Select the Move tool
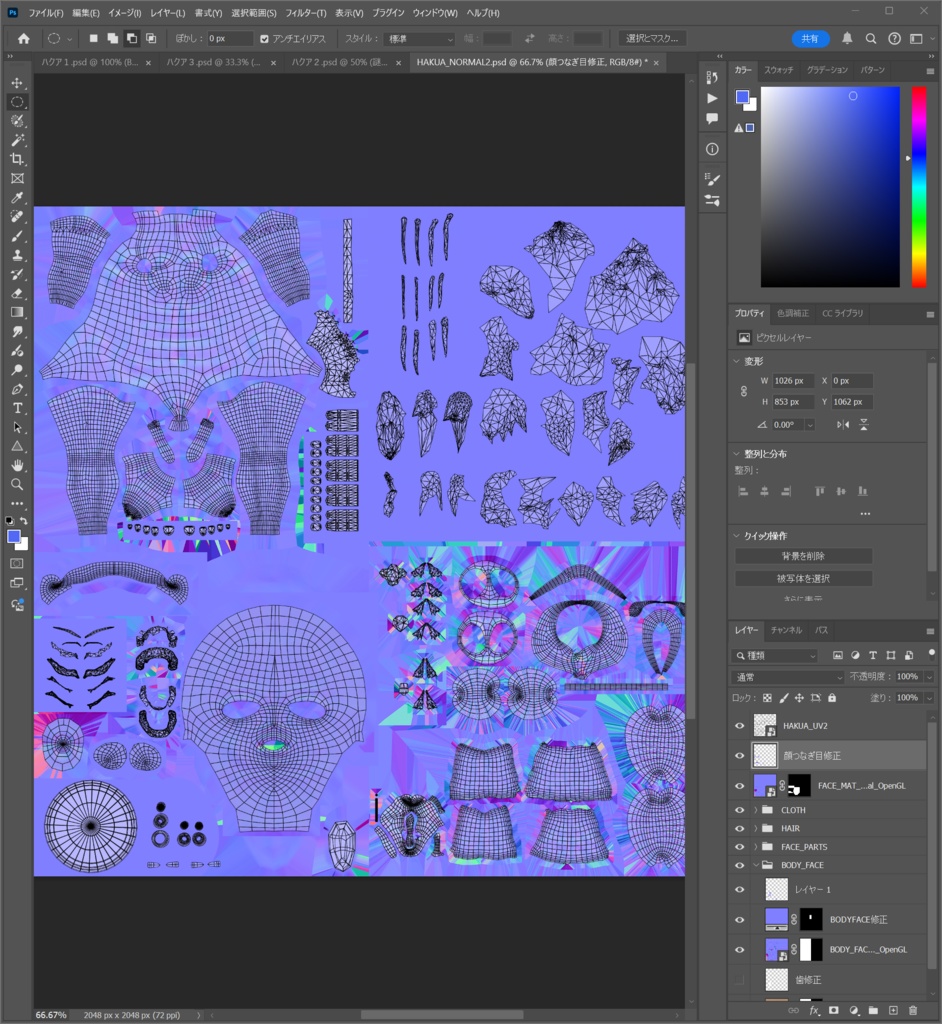Screen dimensions: 942x1024 (x=16, y=83)
